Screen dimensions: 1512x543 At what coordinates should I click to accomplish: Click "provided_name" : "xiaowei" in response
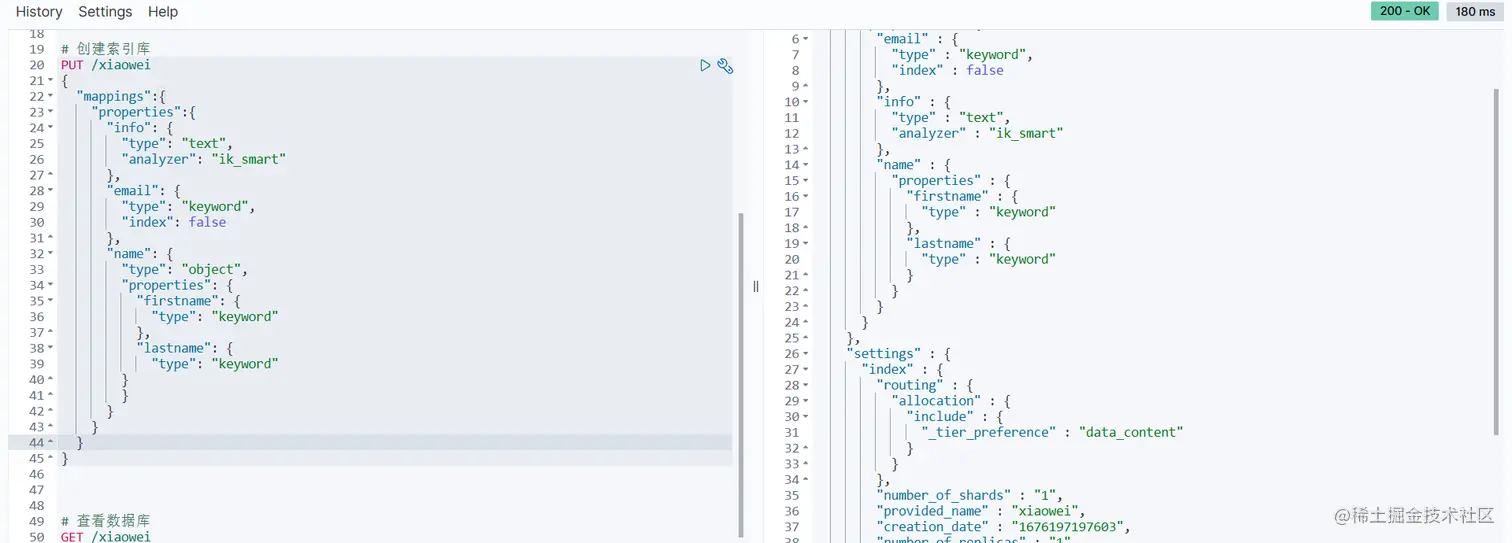click(x=981, y=511)
